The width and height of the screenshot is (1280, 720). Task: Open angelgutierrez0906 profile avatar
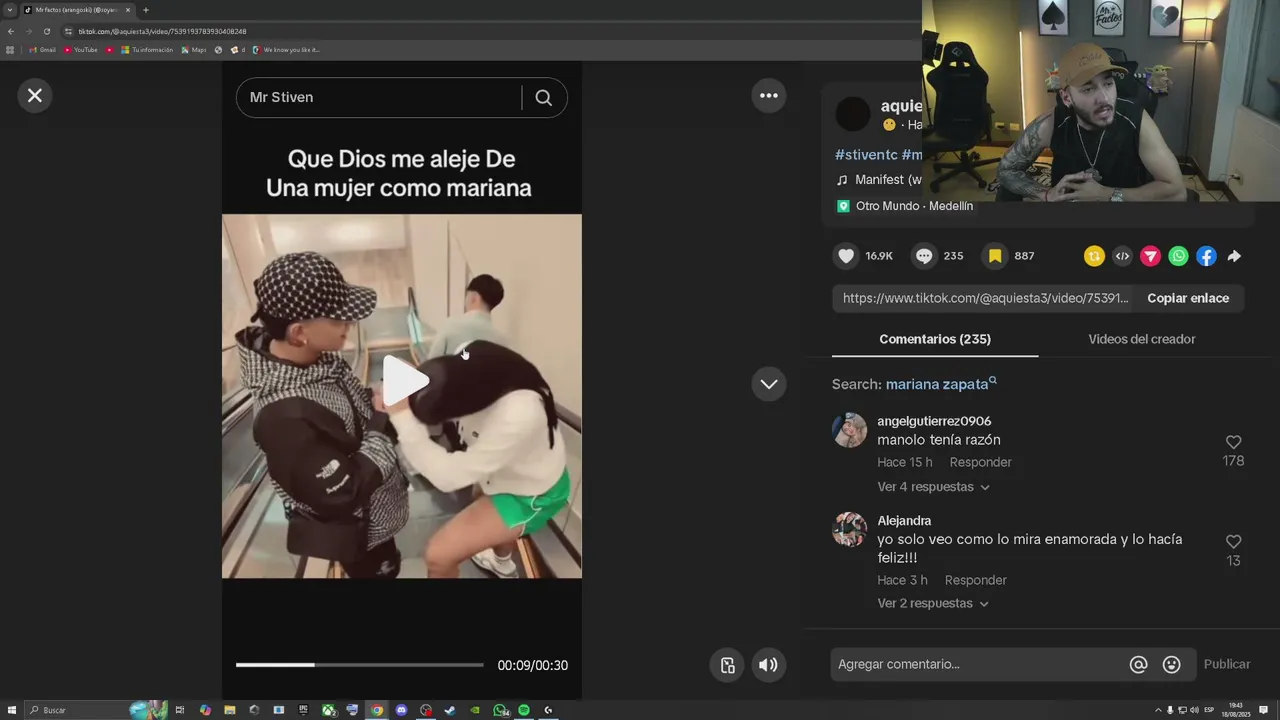coord(850,430)
